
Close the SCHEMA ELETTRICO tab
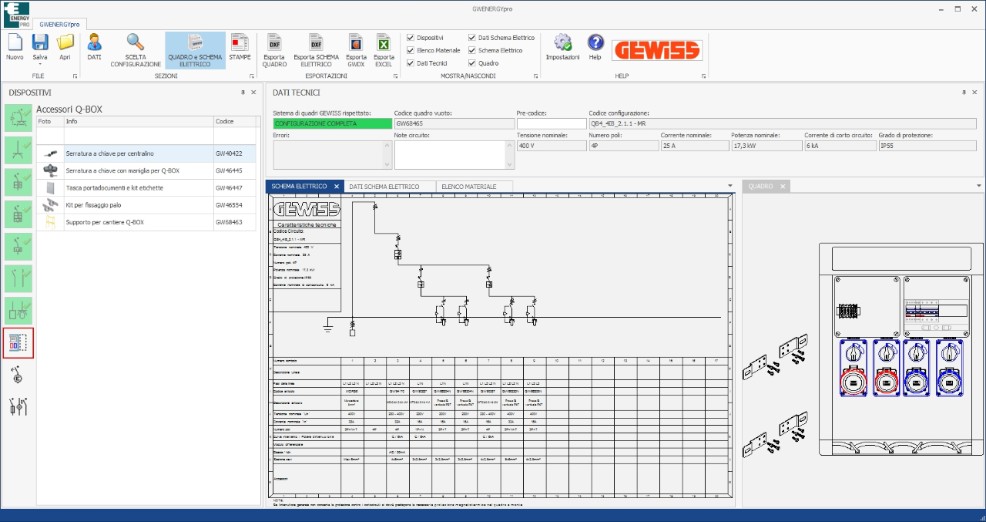[336, 186]
